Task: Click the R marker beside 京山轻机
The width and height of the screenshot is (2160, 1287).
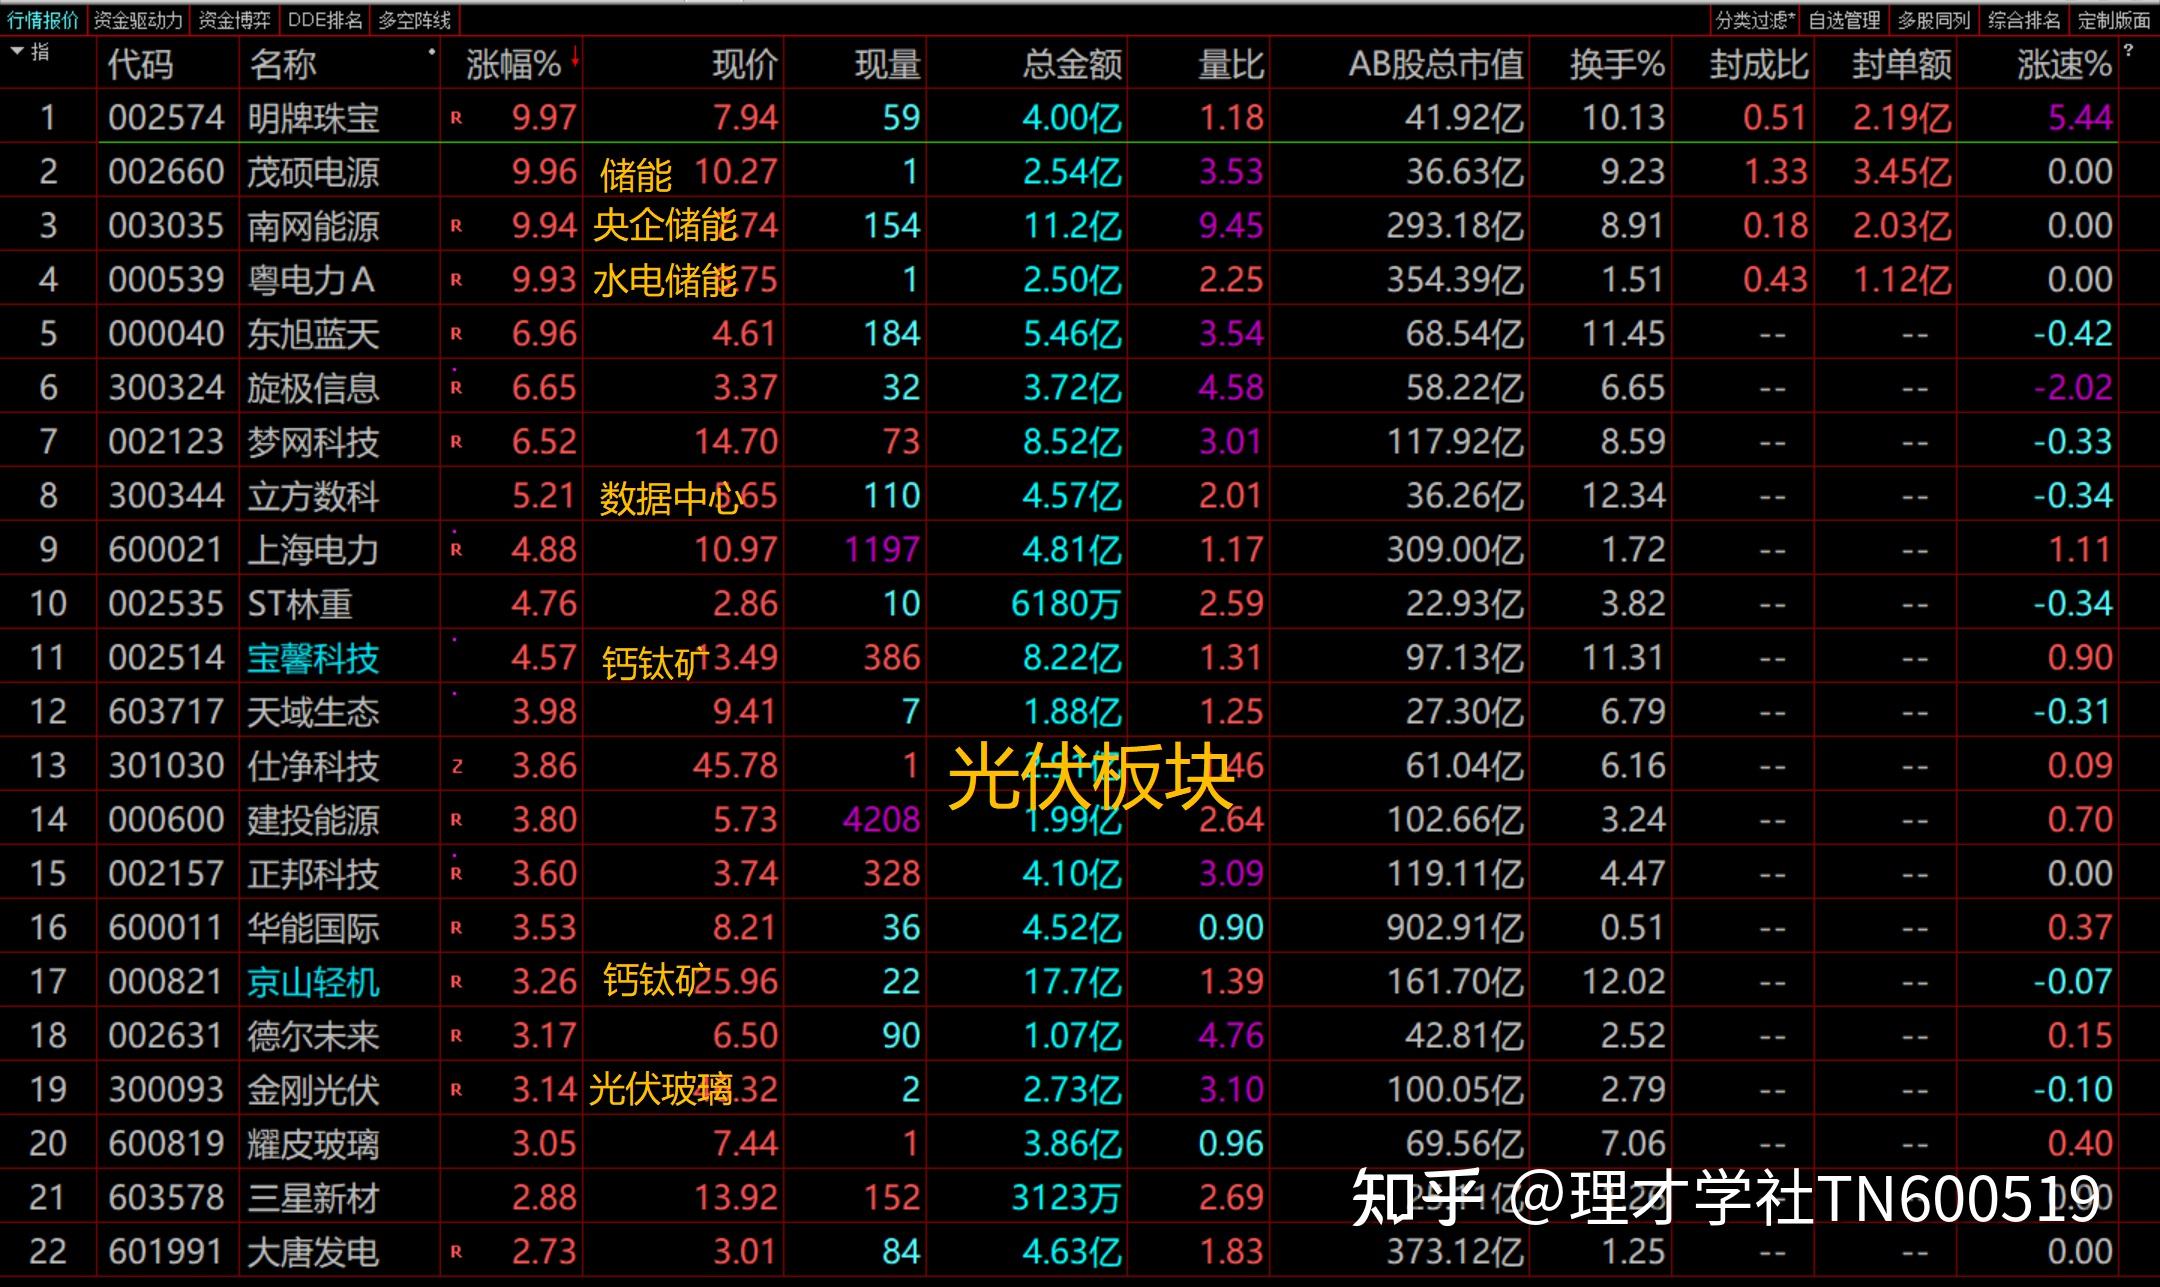Action: pos(456,982)
